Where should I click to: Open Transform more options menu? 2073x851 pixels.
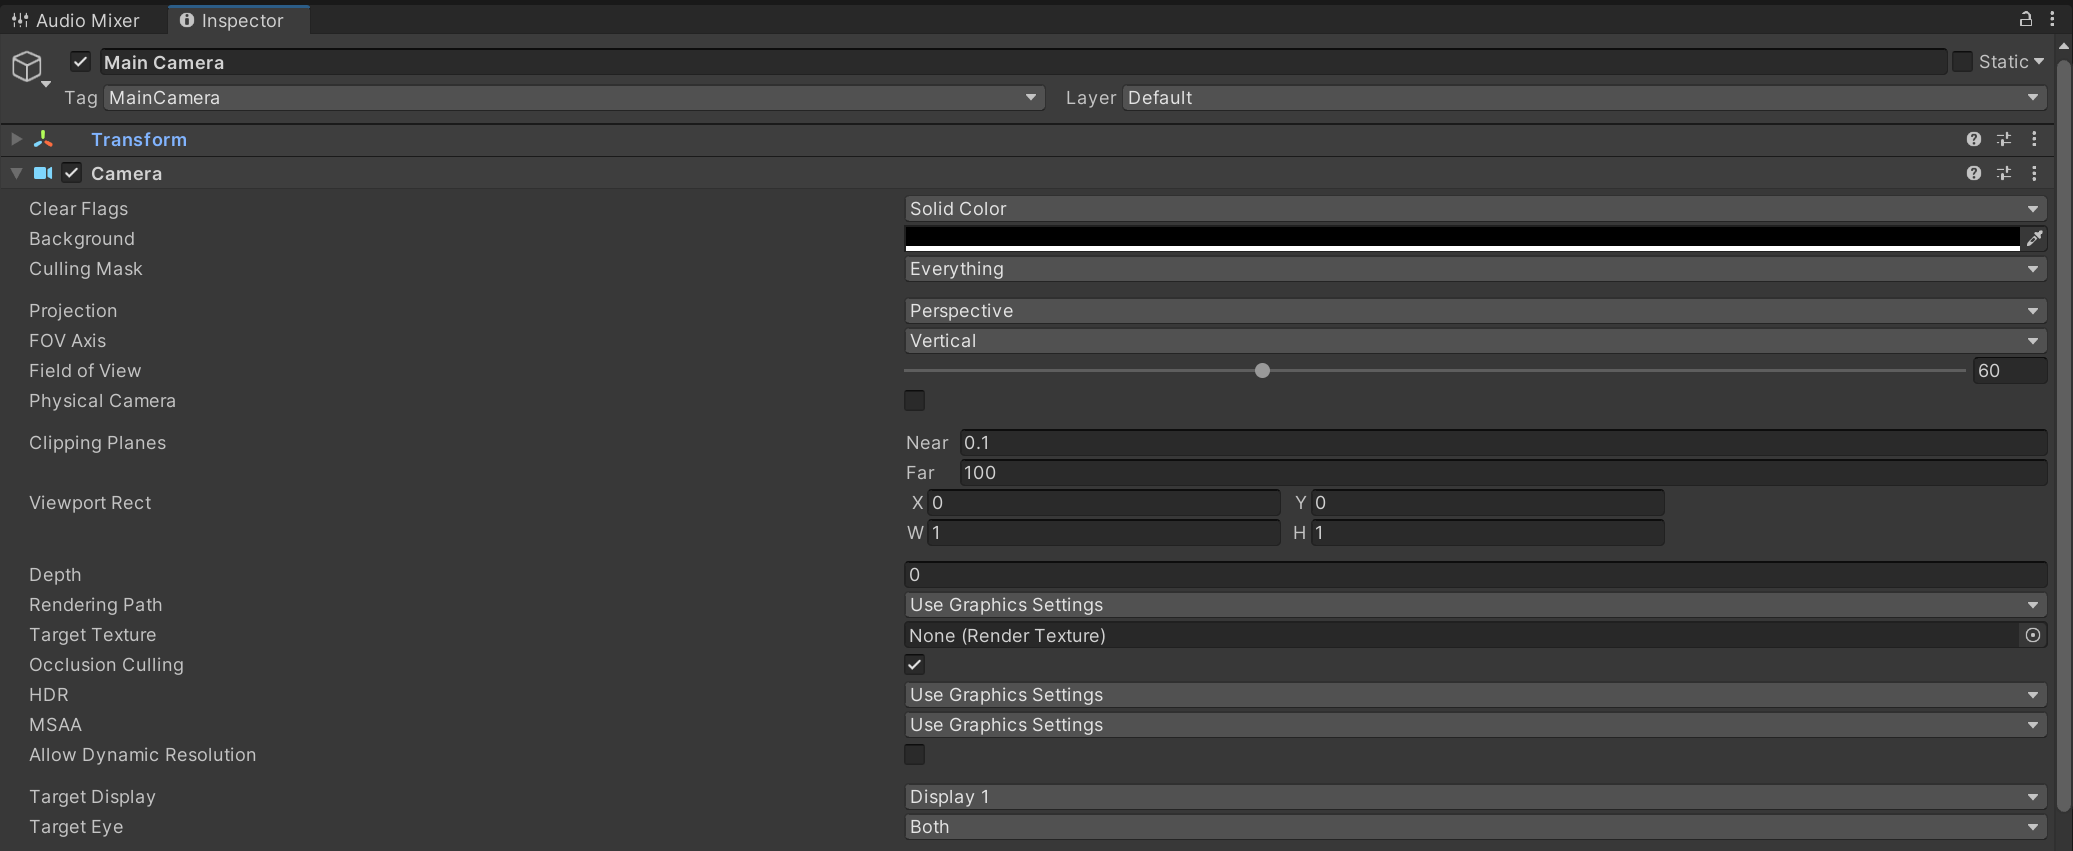click(2034, 139)
